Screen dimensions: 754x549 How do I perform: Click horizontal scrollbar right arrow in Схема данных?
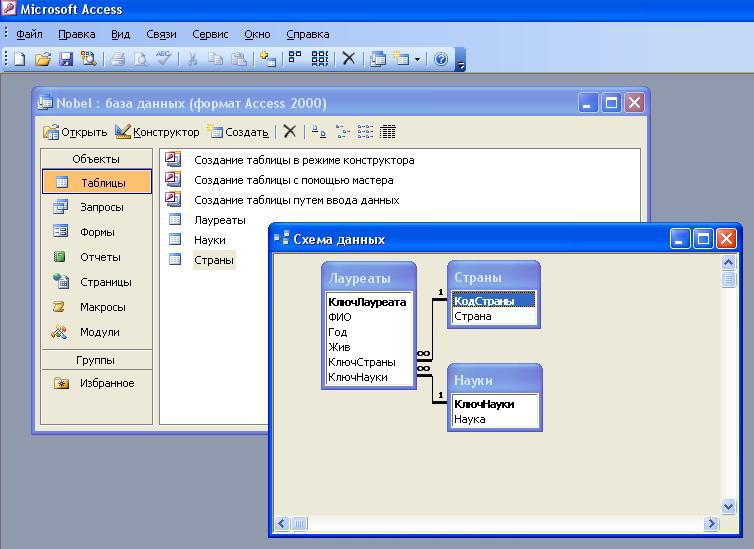pos(711,523)
